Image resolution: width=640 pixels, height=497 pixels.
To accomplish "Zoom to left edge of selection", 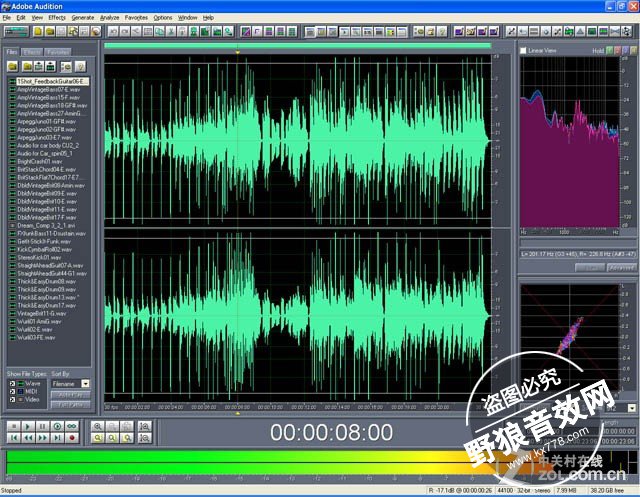I will [112, 438].
